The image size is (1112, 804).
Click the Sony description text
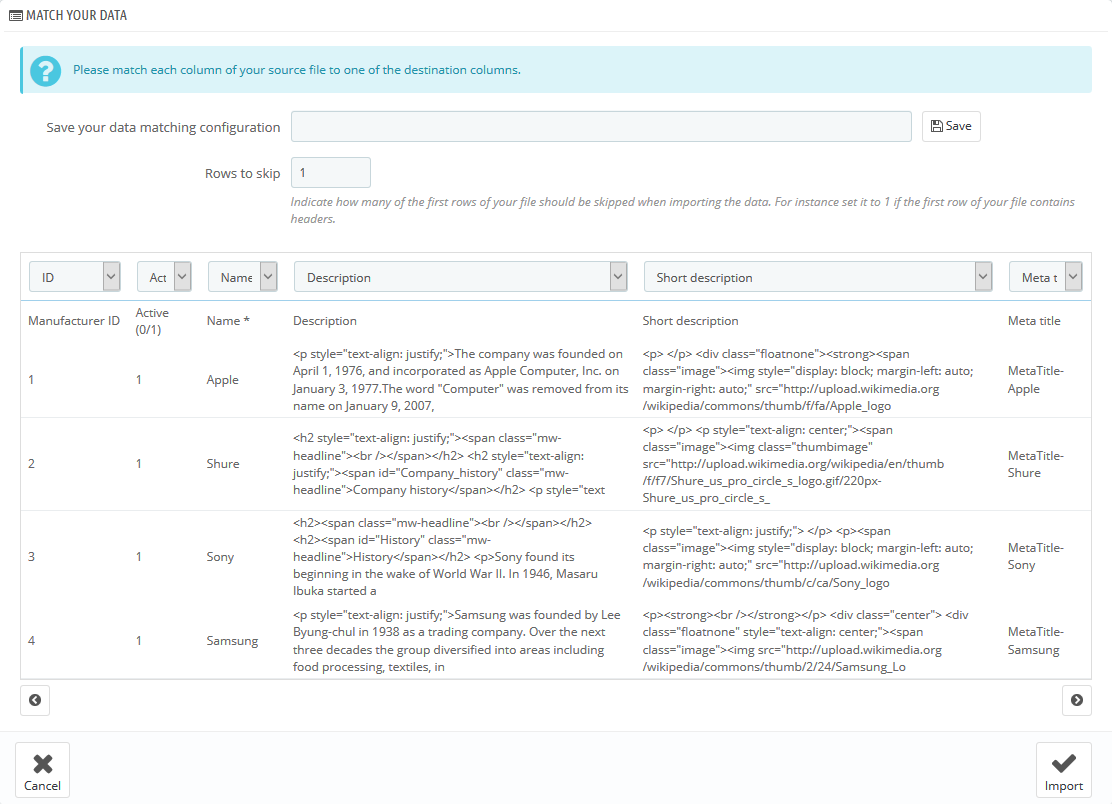(445, 557)
